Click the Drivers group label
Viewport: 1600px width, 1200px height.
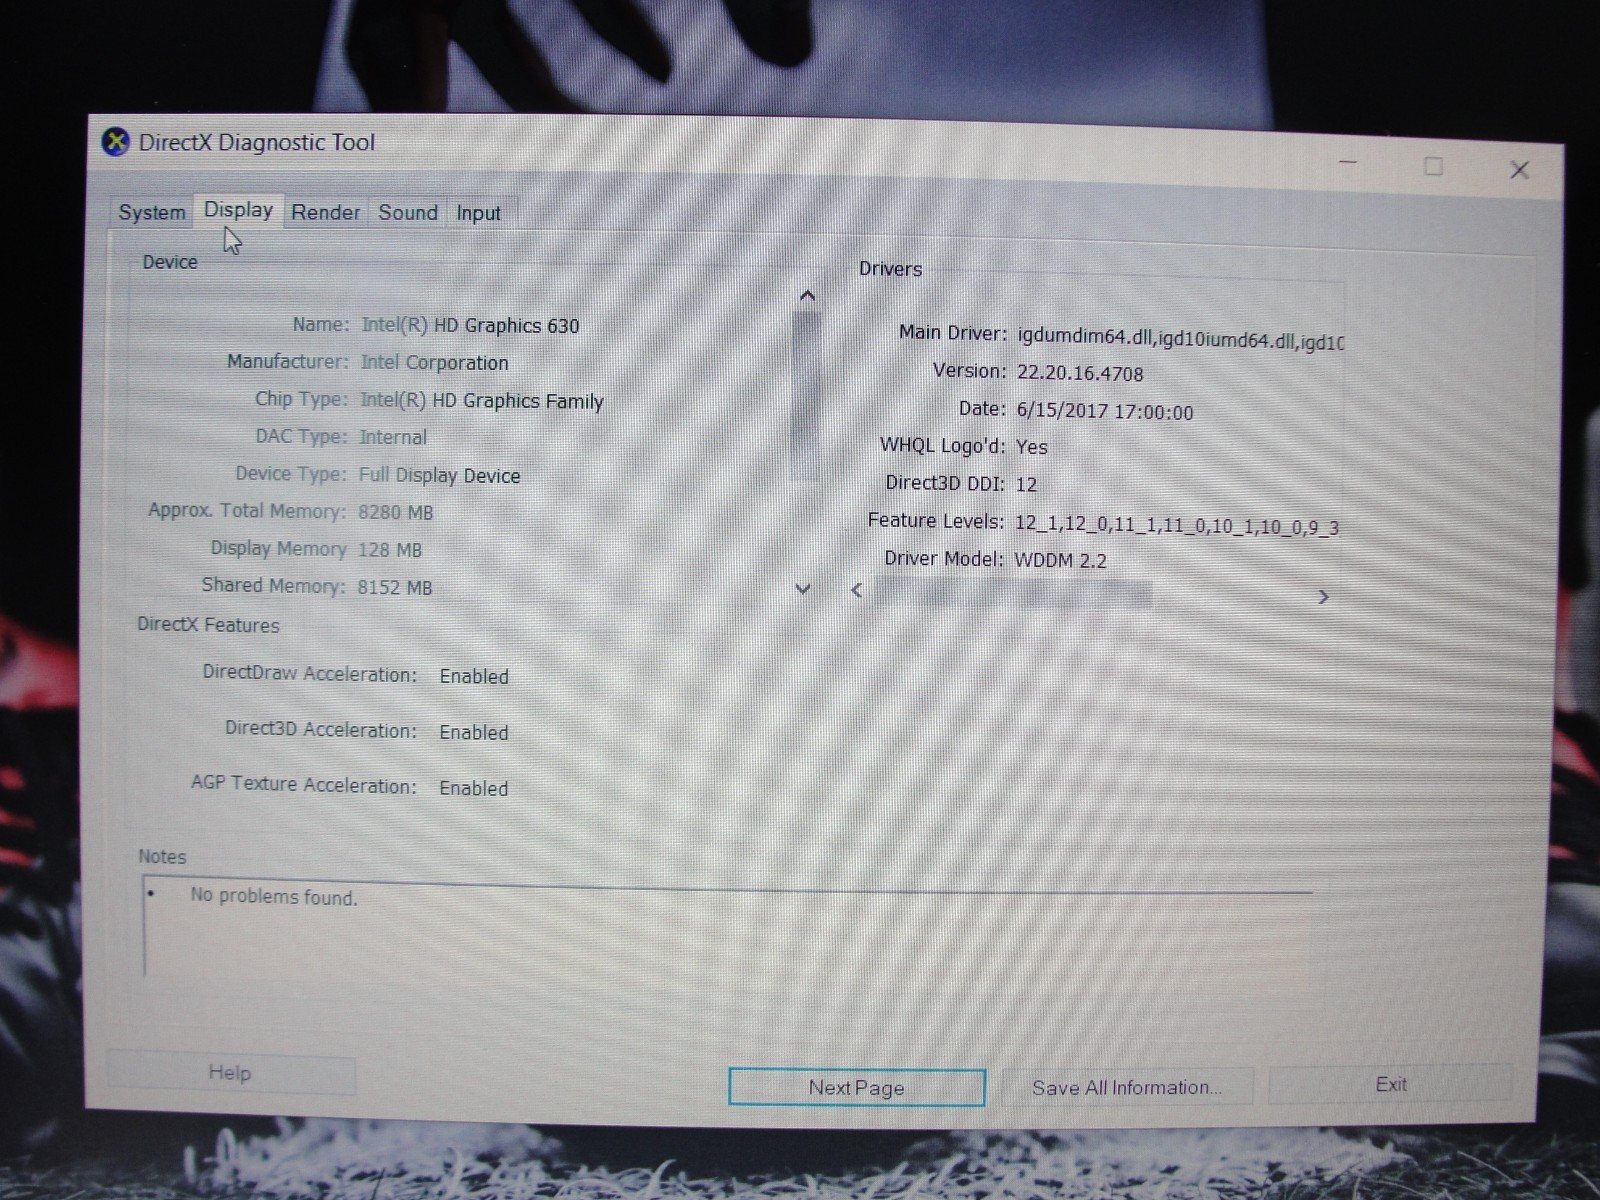(x=890, y=269)
